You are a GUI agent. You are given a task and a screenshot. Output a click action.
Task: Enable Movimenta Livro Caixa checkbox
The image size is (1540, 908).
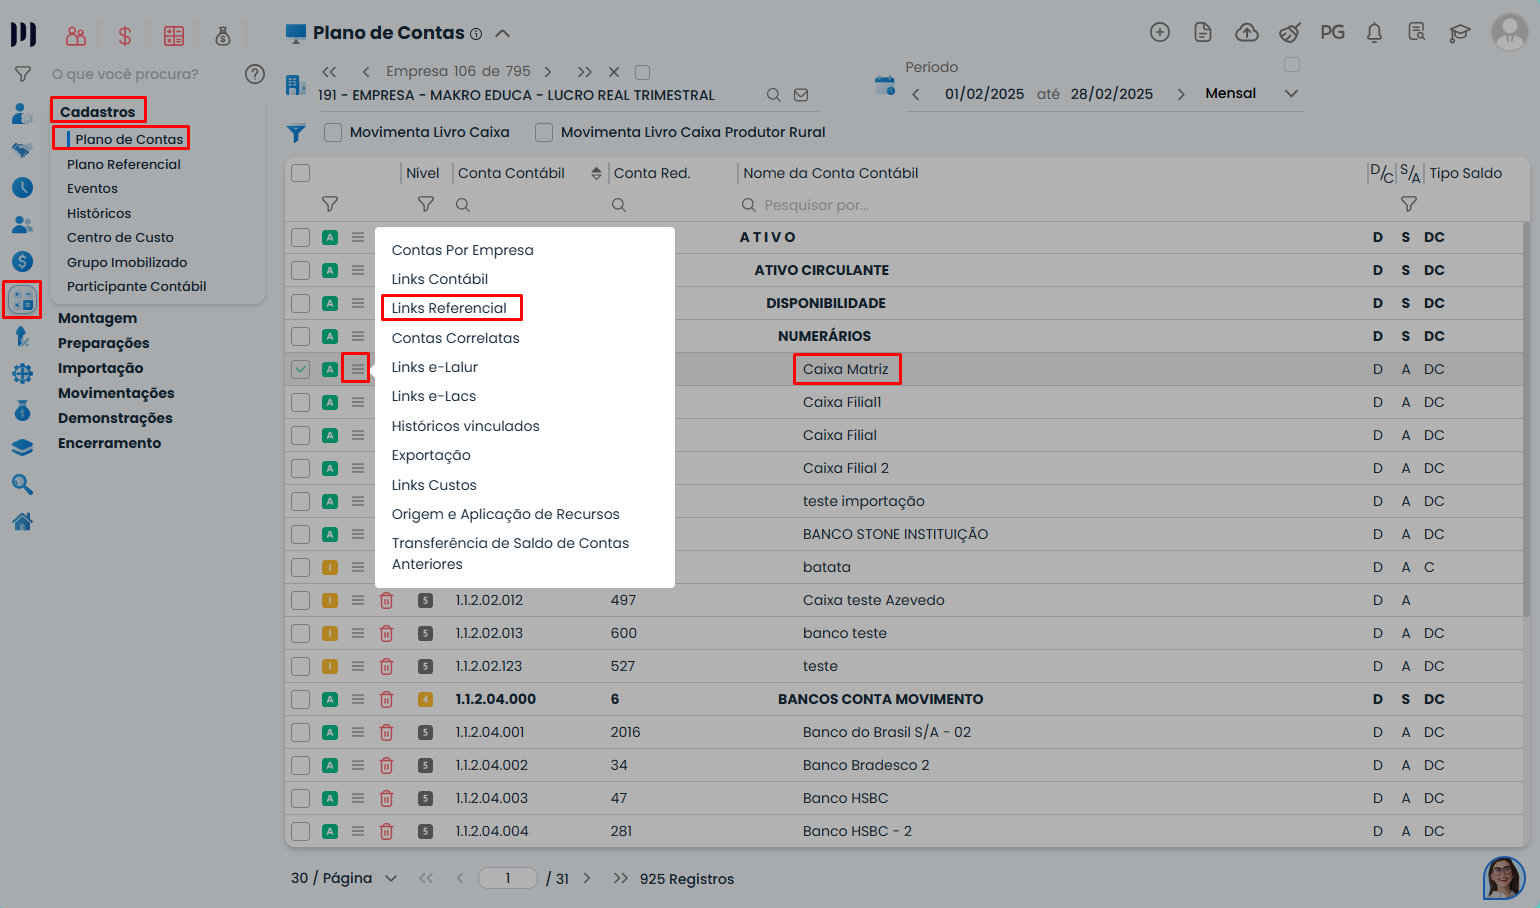coord(333,132)
